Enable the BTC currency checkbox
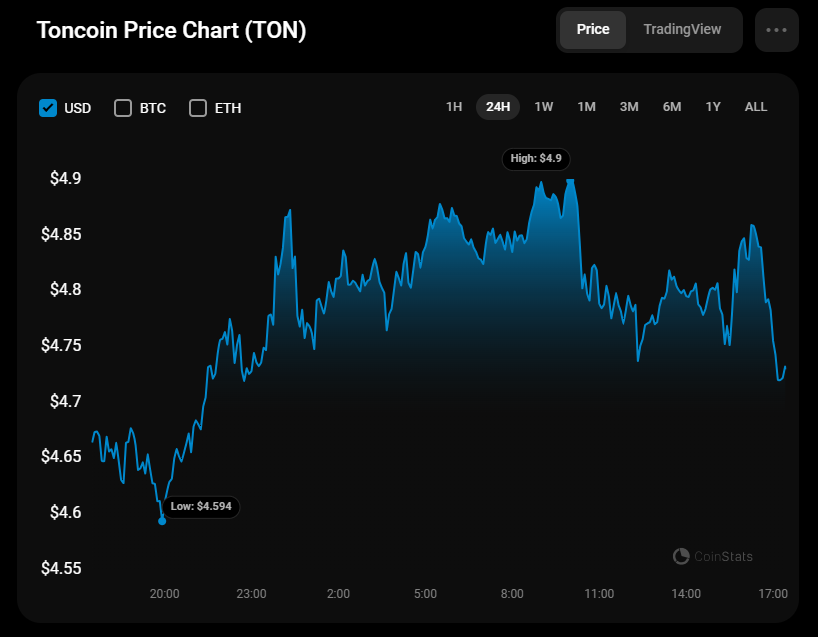The image size is (818, 637). coord(123,108)
